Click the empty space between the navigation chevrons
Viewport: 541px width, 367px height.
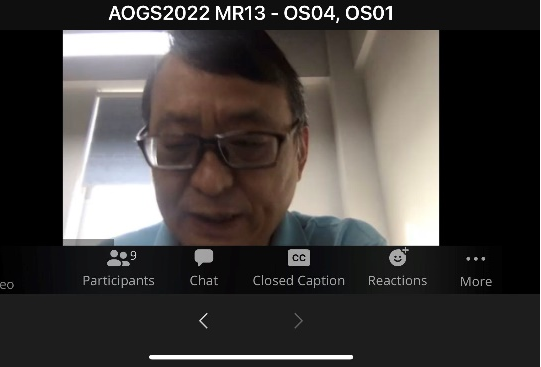coord(251,321)
